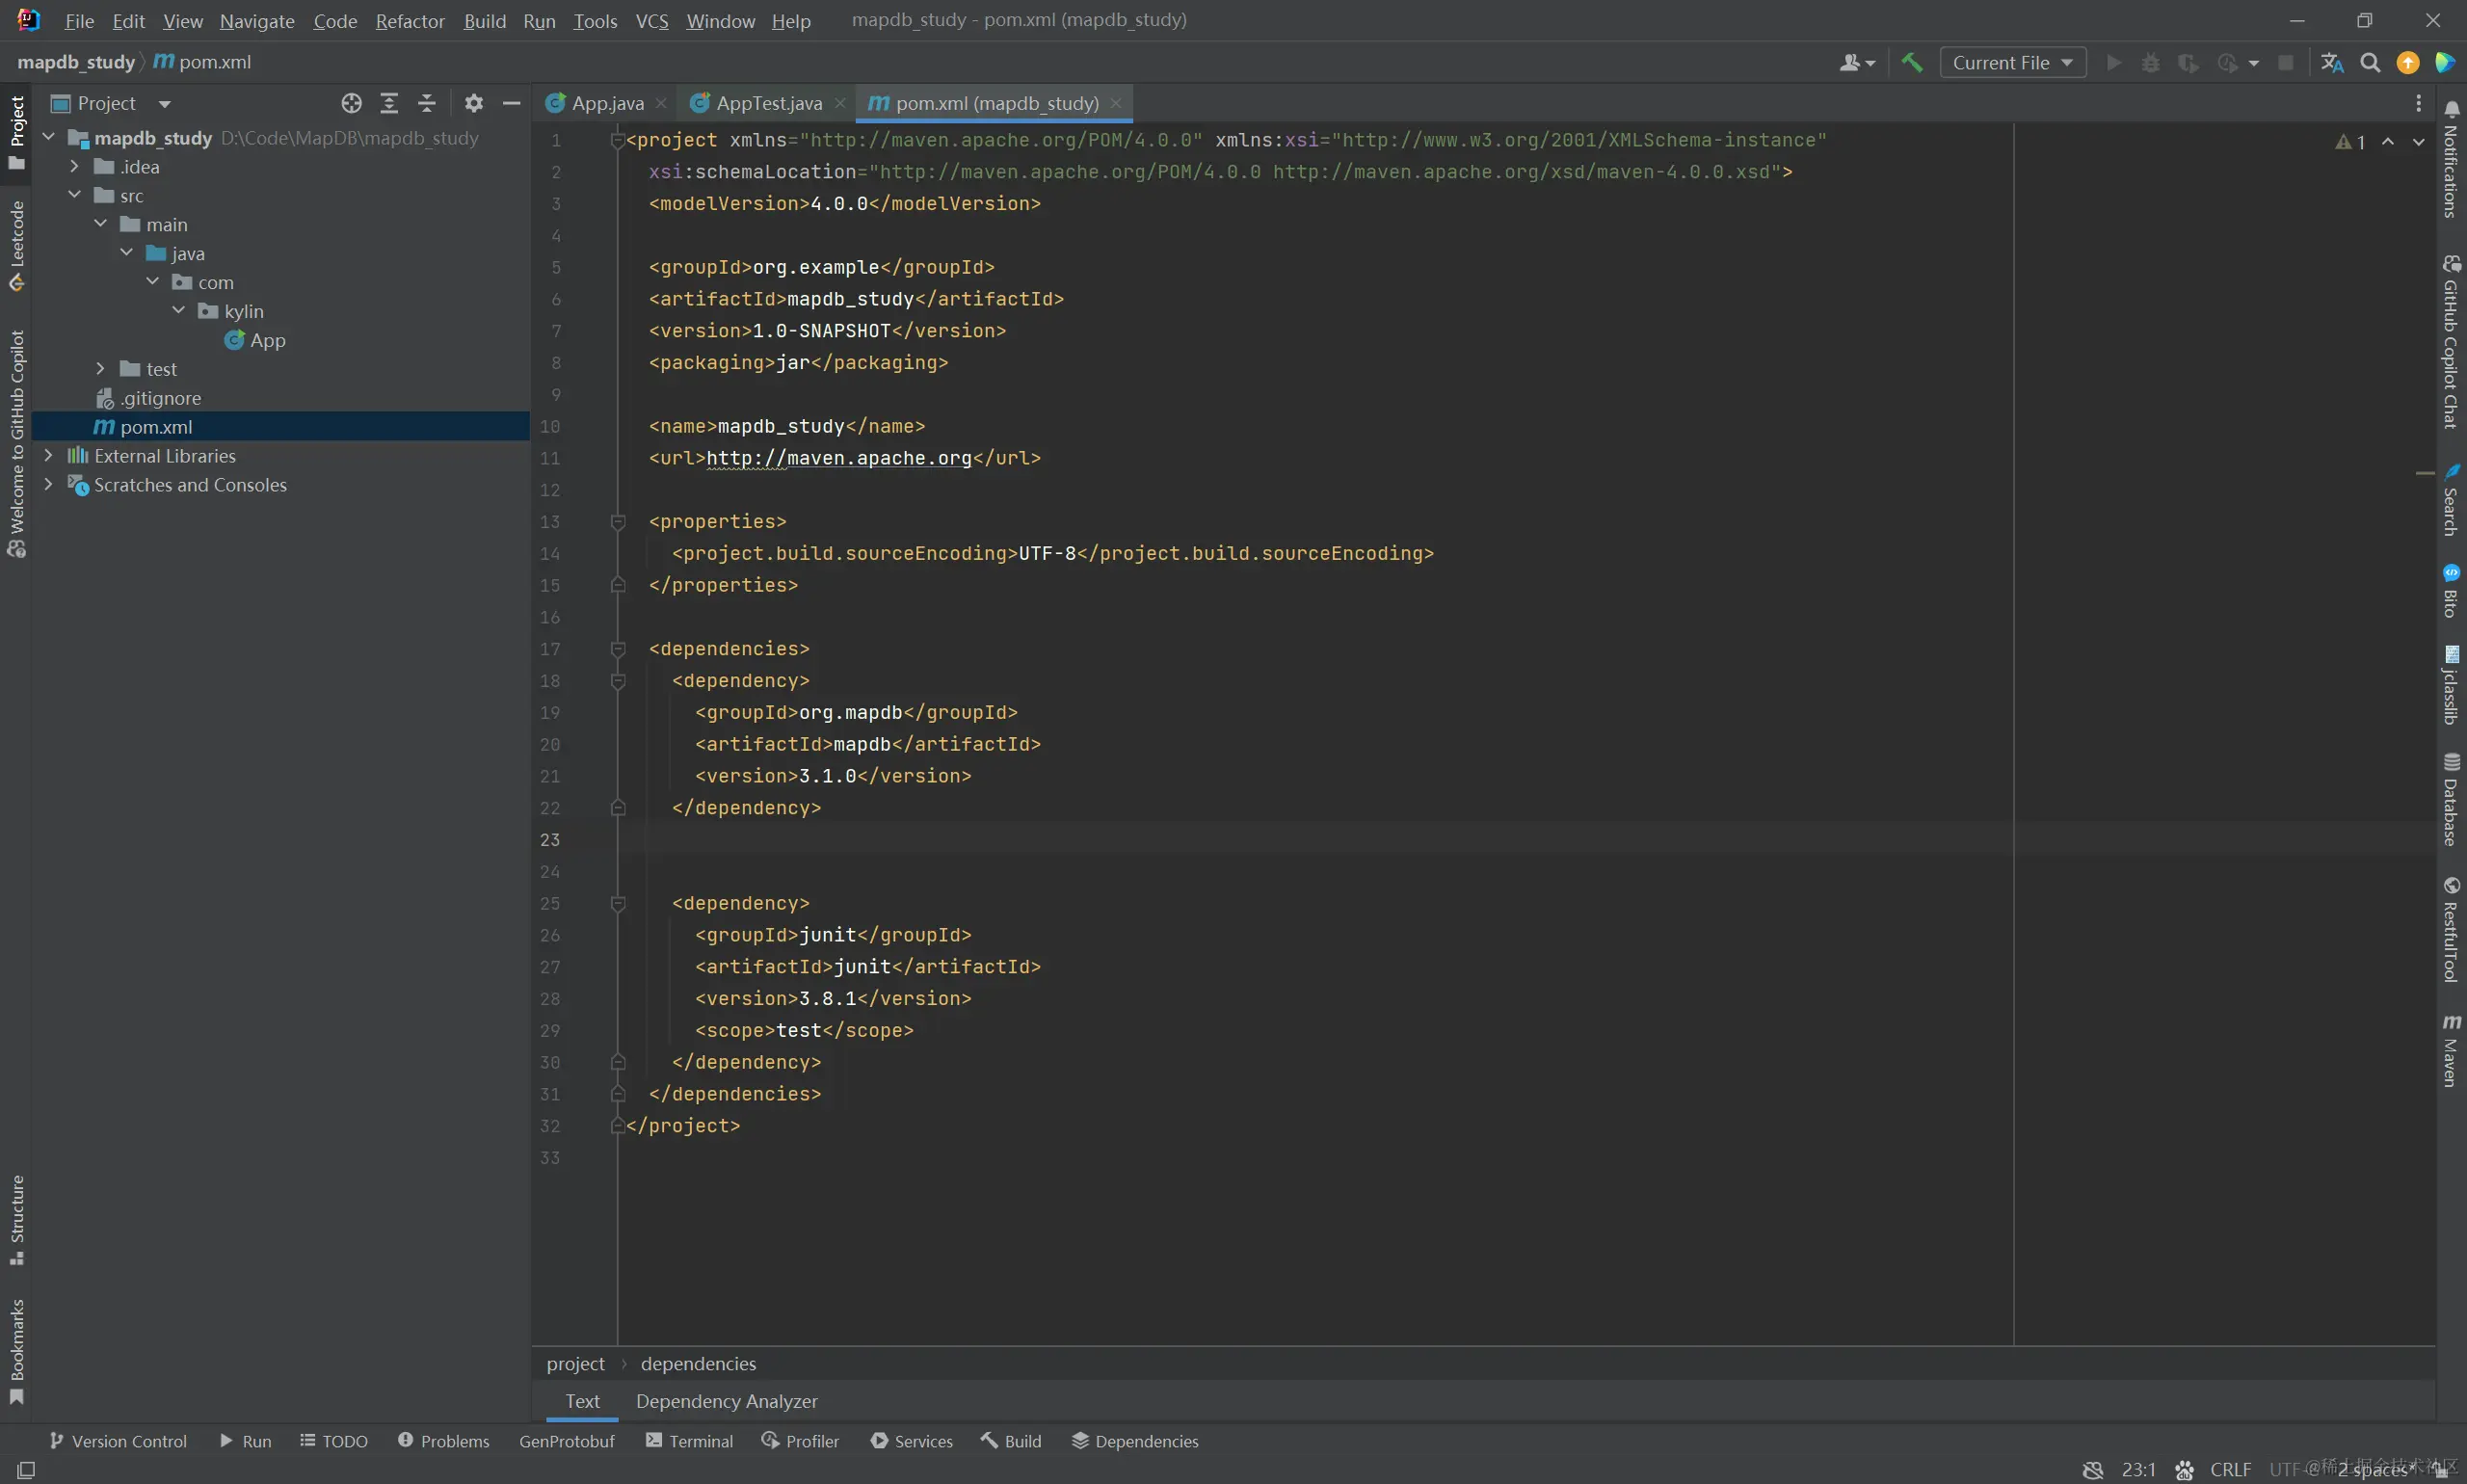The width and height of the screenshot is (2467, 1484).
Task: Hide the Project tool window
Action: click(x=511, y=103)
